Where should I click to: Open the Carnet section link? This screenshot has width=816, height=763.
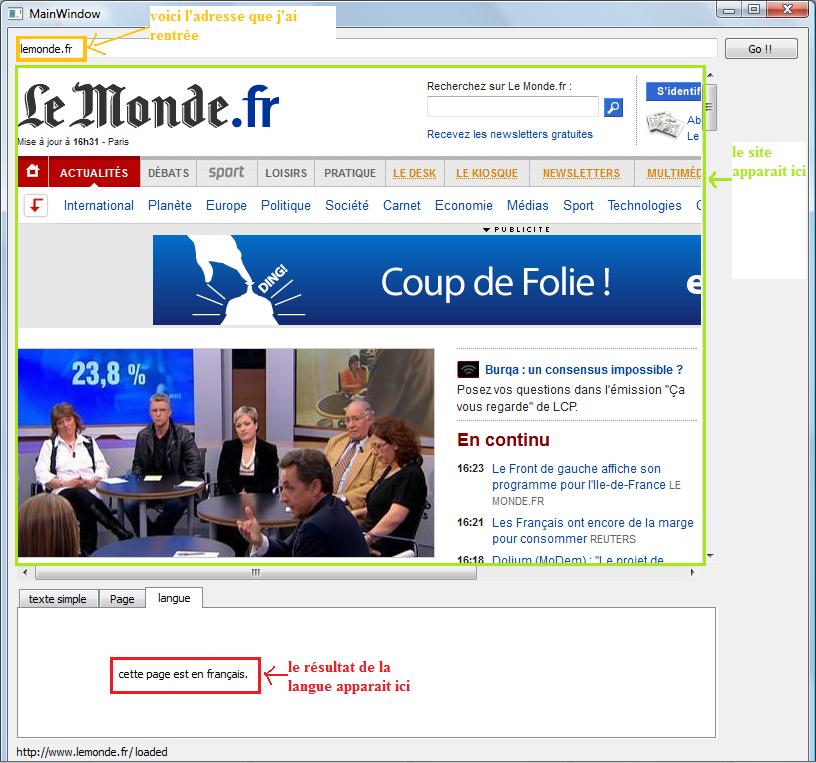[402, 206]
